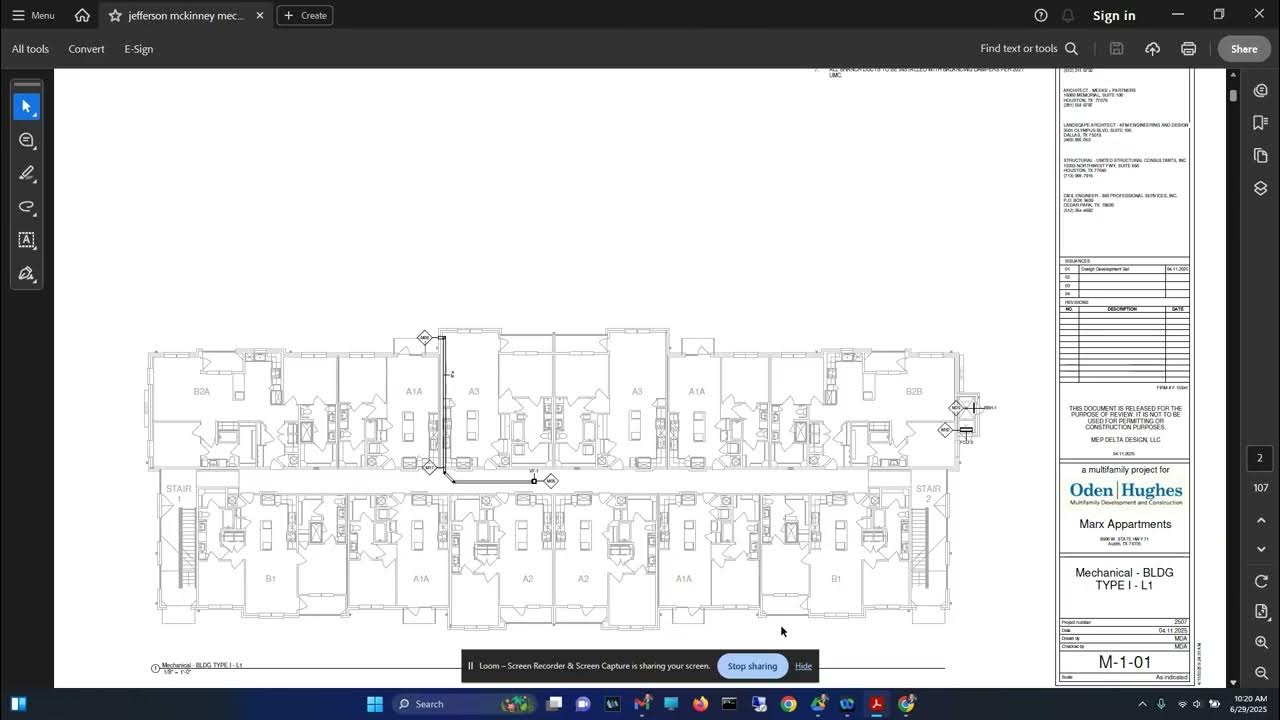Click Marx Appartments title text
Screen dimensions: 1280x720
tap(1125, 524)
